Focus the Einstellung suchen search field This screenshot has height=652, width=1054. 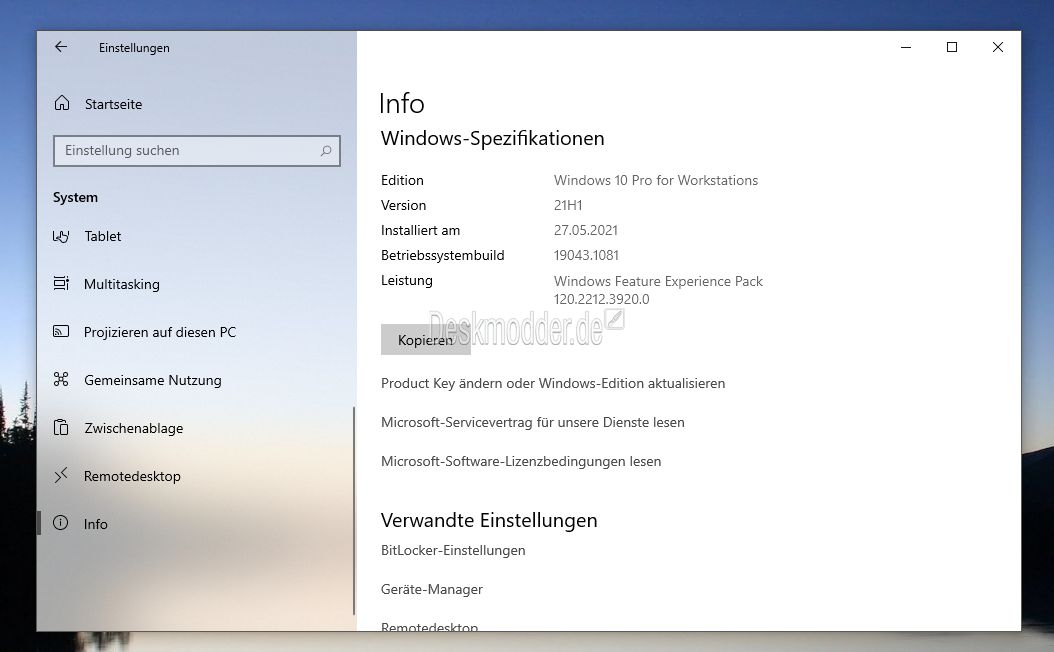185,151
